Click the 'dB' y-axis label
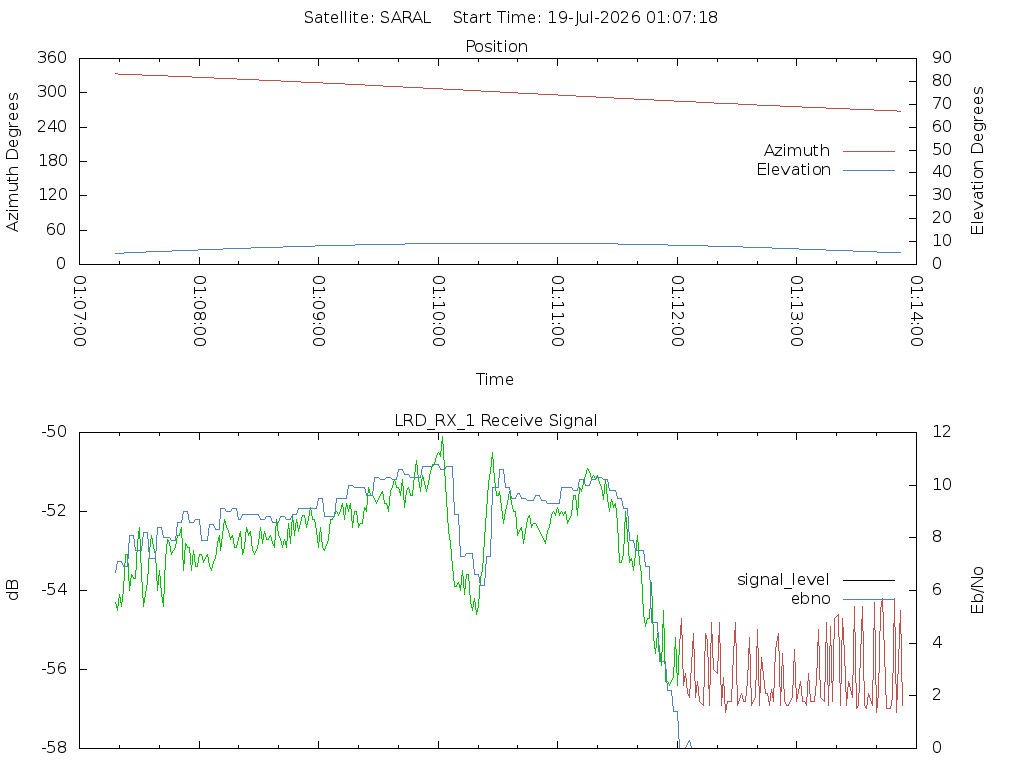Screen dimensions: 1024x768 [12, 589]
